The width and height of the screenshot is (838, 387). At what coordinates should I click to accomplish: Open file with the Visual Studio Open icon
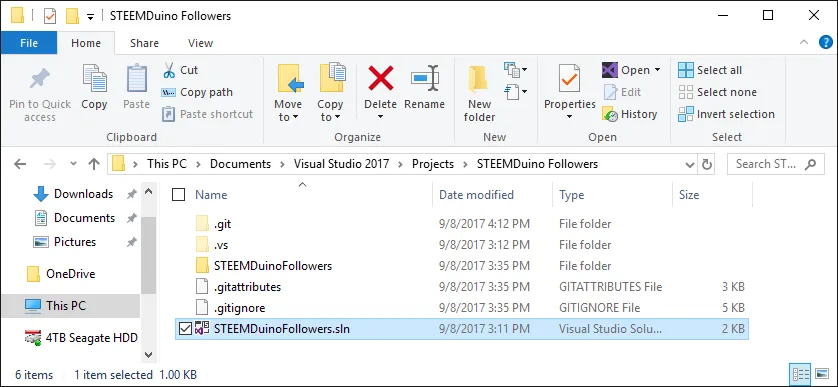pyautogui.click(x=610, y=70)
